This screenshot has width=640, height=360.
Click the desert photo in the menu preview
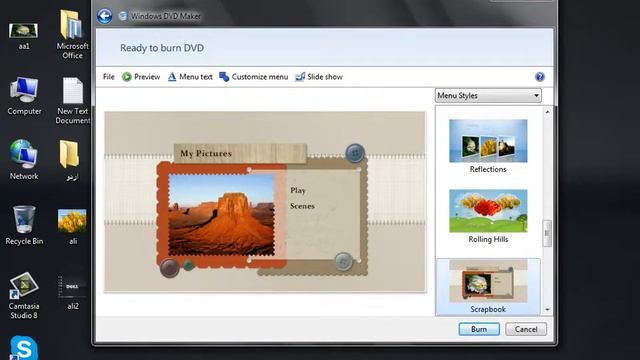pyautogui.click(x=222, y=215)
